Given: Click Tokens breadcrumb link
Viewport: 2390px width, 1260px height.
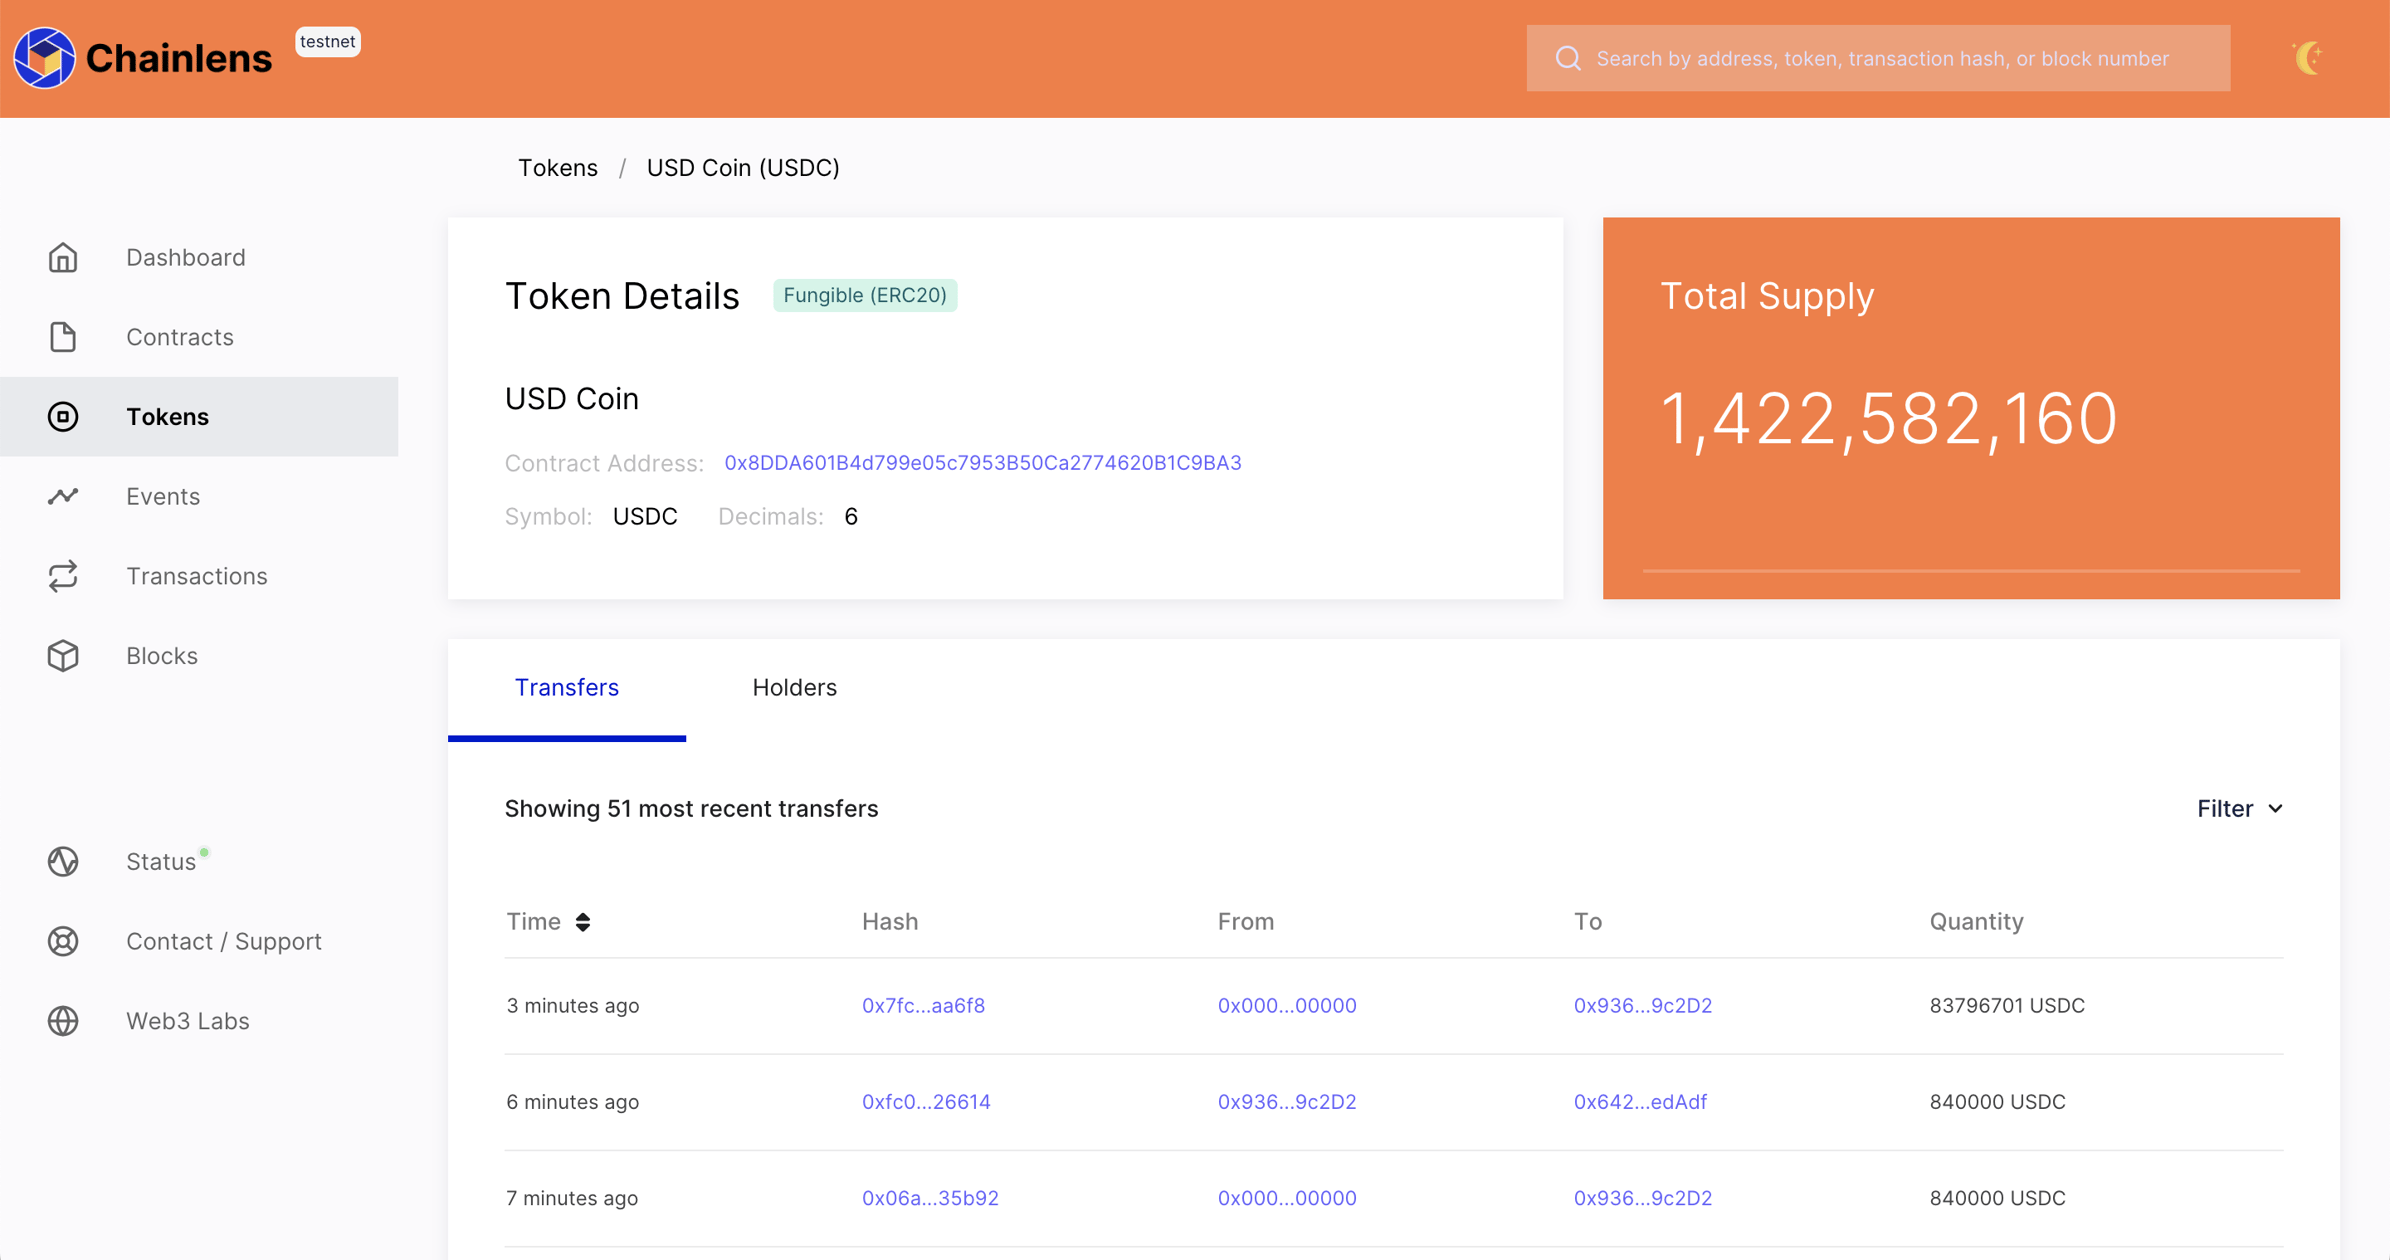Looking at the screenshot, I should (557, 168).
